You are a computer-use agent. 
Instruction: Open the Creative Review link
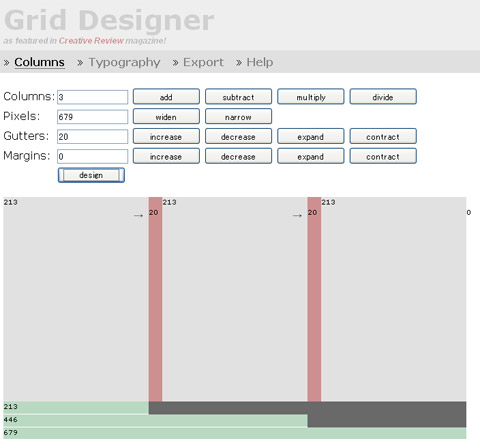point(91,41)
